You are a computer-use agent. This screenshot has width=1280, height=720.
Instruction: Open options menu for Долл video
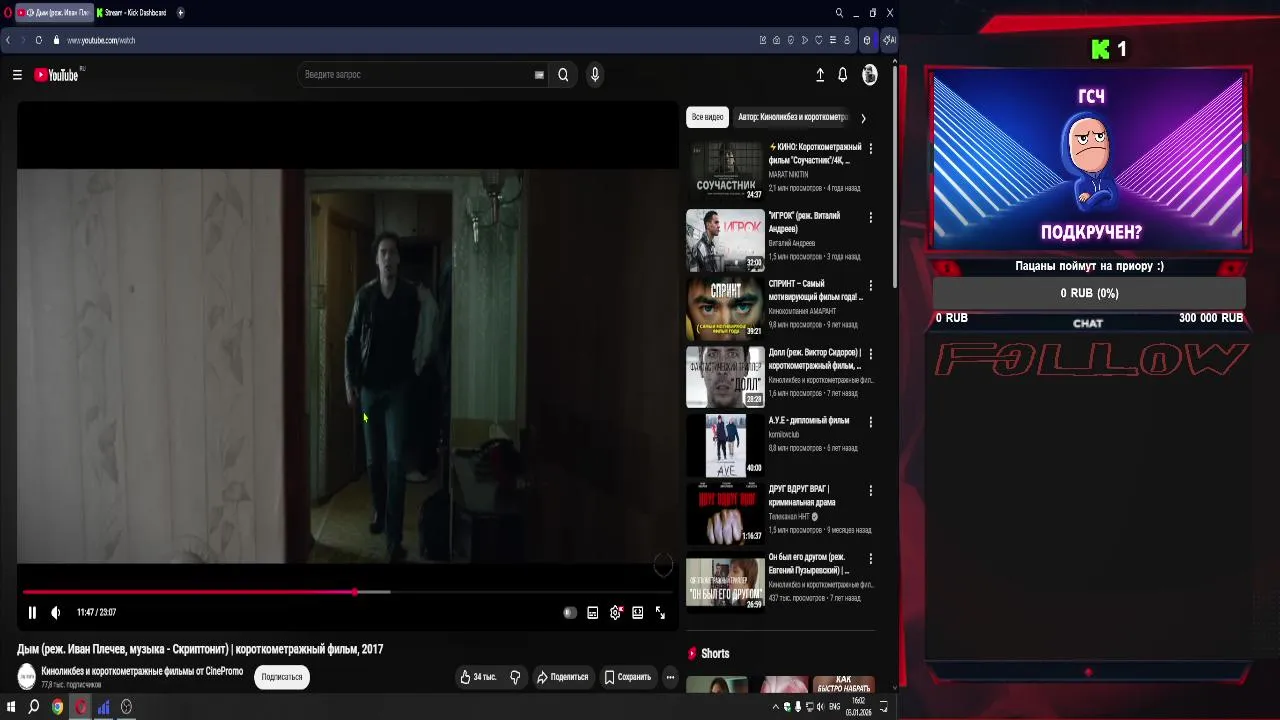pyautogui.click(x=870, y=354)
